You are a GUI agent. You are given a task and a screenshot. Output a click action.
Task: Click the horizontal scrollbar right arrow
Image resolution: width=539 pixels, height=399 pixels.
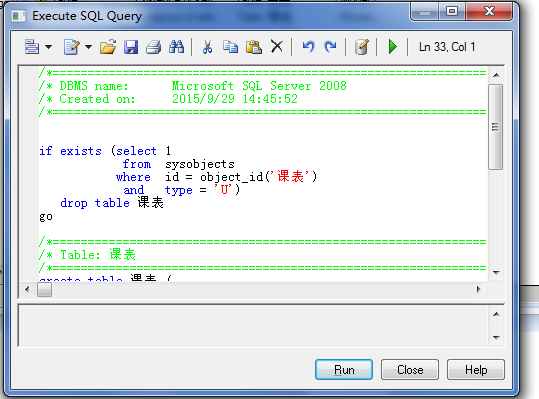(478, 289)
